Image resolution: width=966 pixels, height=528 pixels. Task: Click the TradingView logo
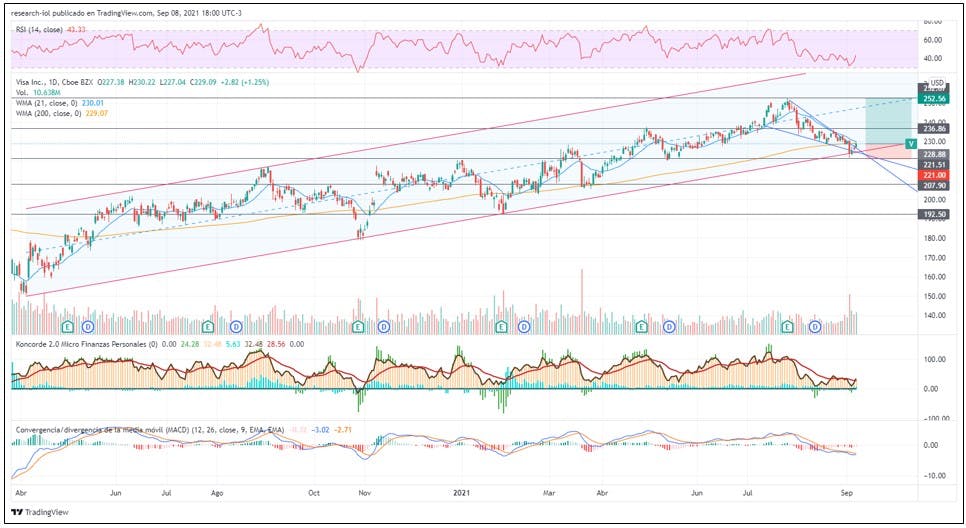pos(41,512)
